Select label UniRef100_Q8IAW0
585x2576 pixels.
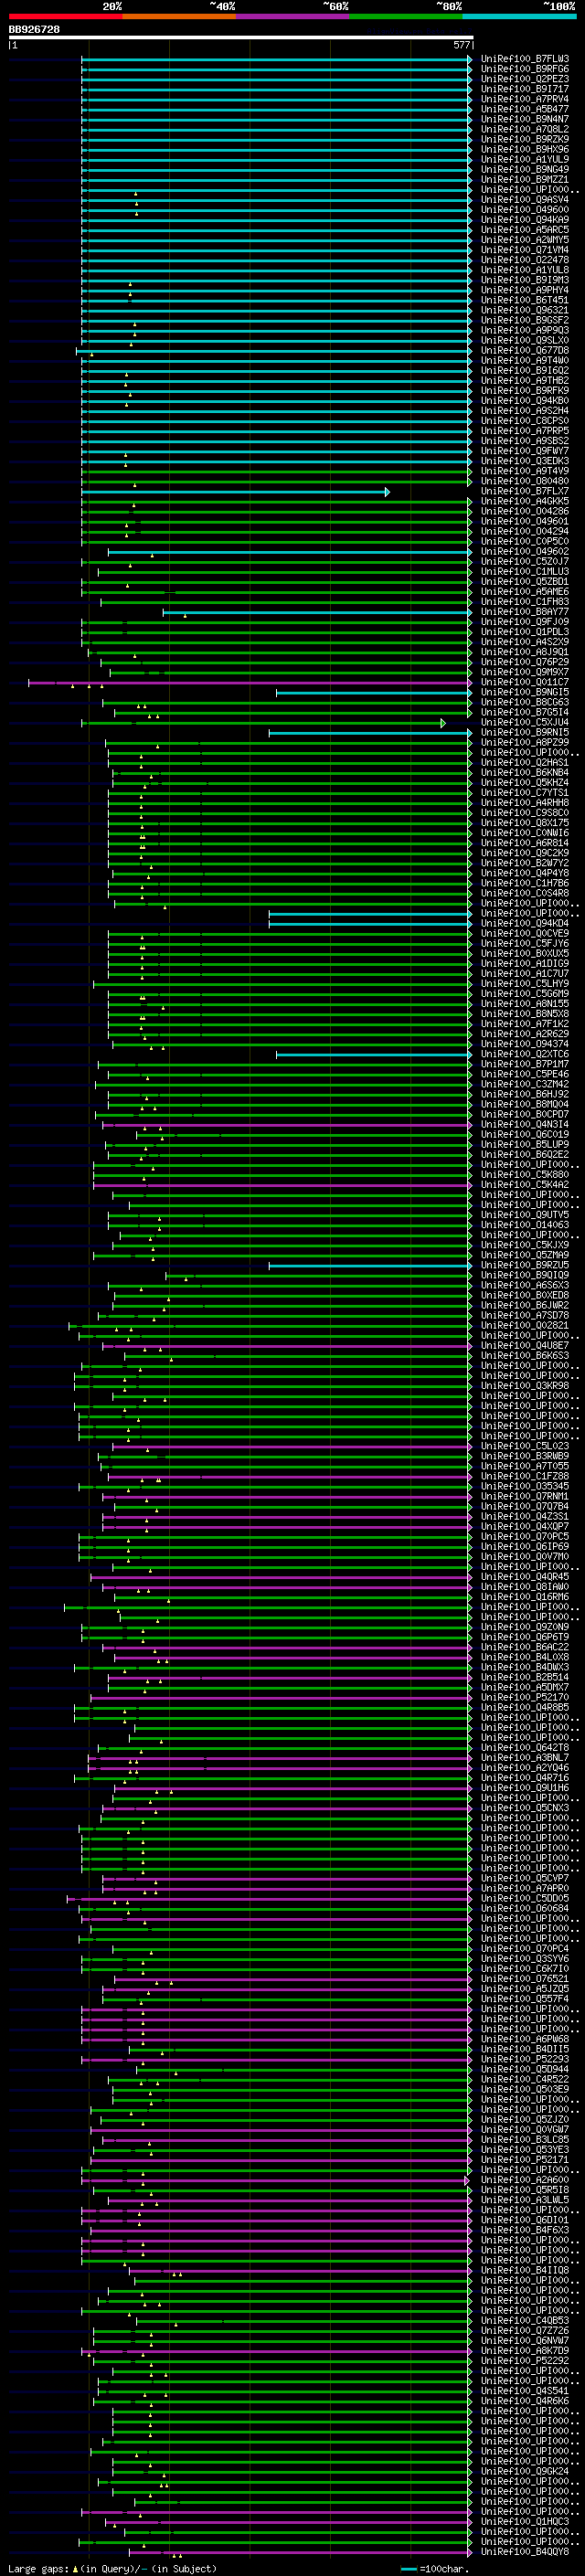tap(525, 1587)
